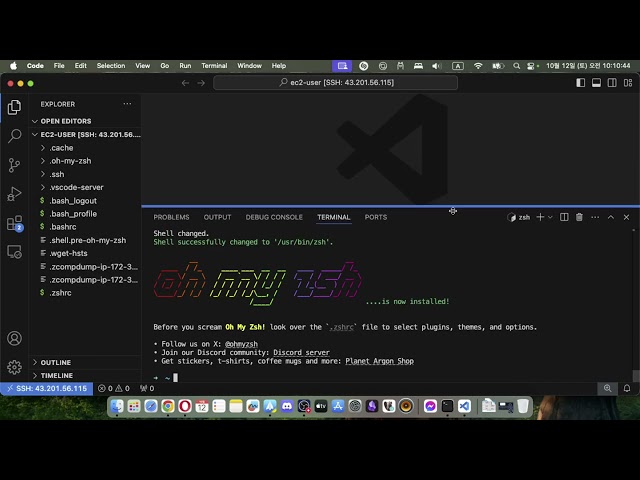Kill the terminal with trash icon
The image size is (640, 480).
coord(579,217)
